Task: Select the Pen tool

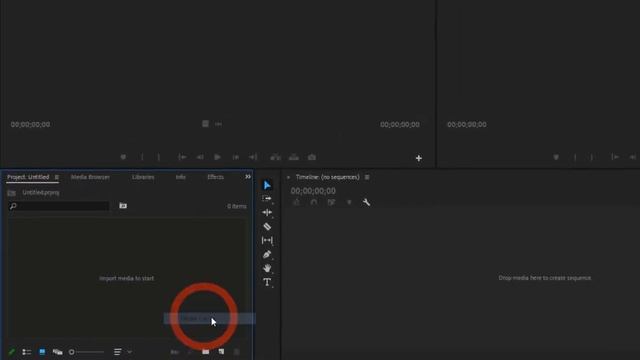Action: [267, 255]
